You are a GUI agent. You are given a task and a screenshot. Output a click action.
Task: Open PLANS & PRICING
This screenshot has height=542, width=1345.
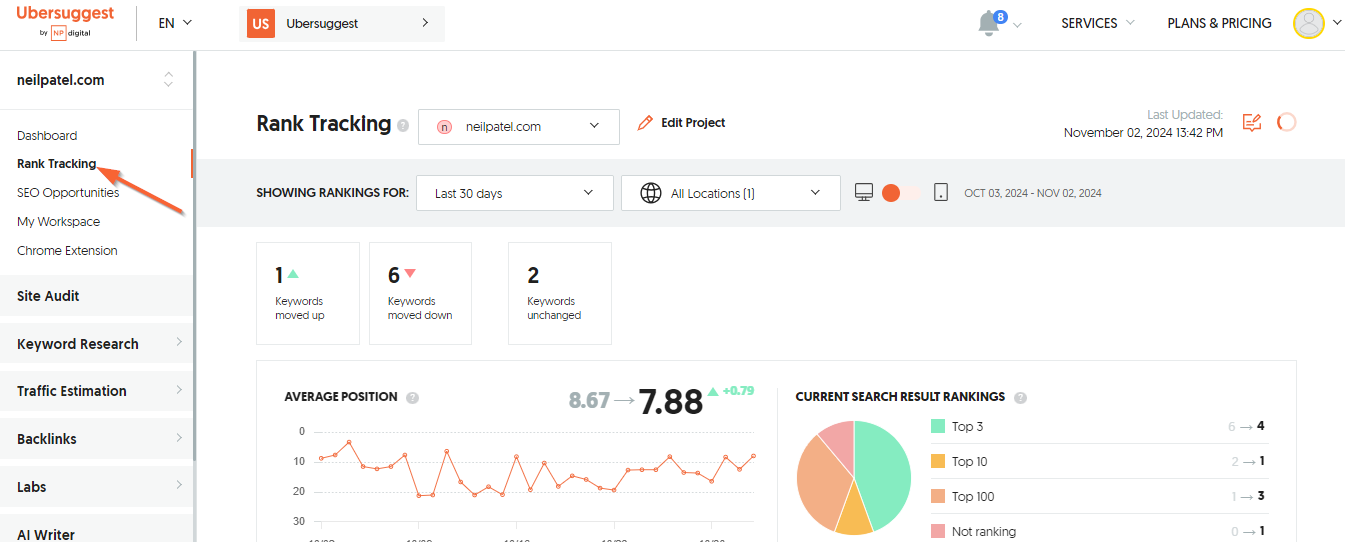point(1219,23)
